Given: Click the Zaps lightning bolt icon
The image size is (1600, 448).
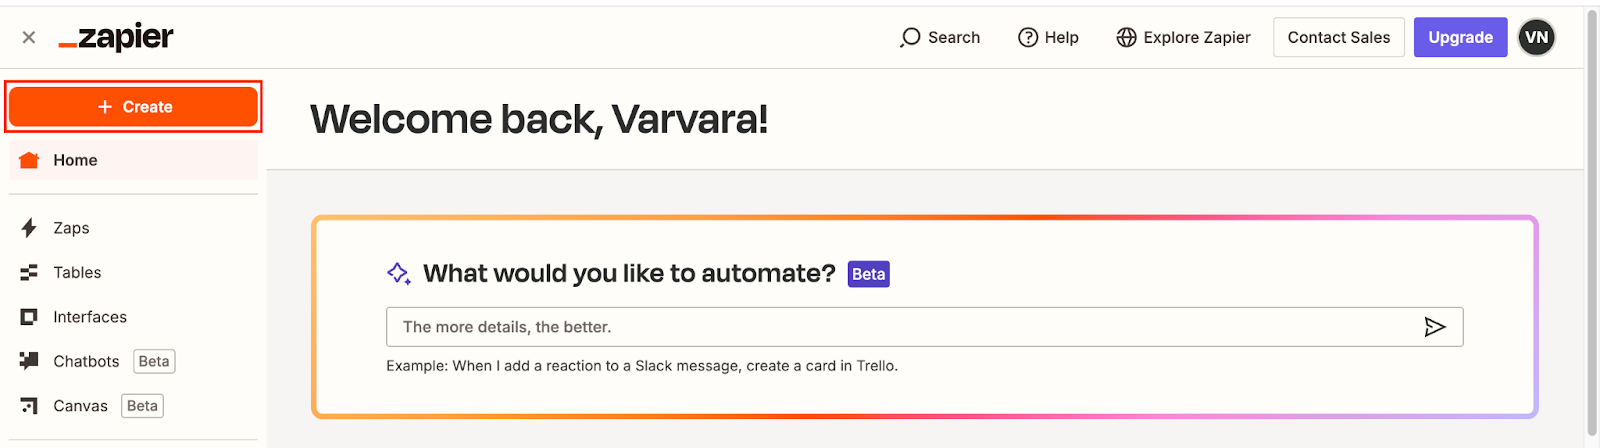Looking at the screenshot, I should coord(29,228).
